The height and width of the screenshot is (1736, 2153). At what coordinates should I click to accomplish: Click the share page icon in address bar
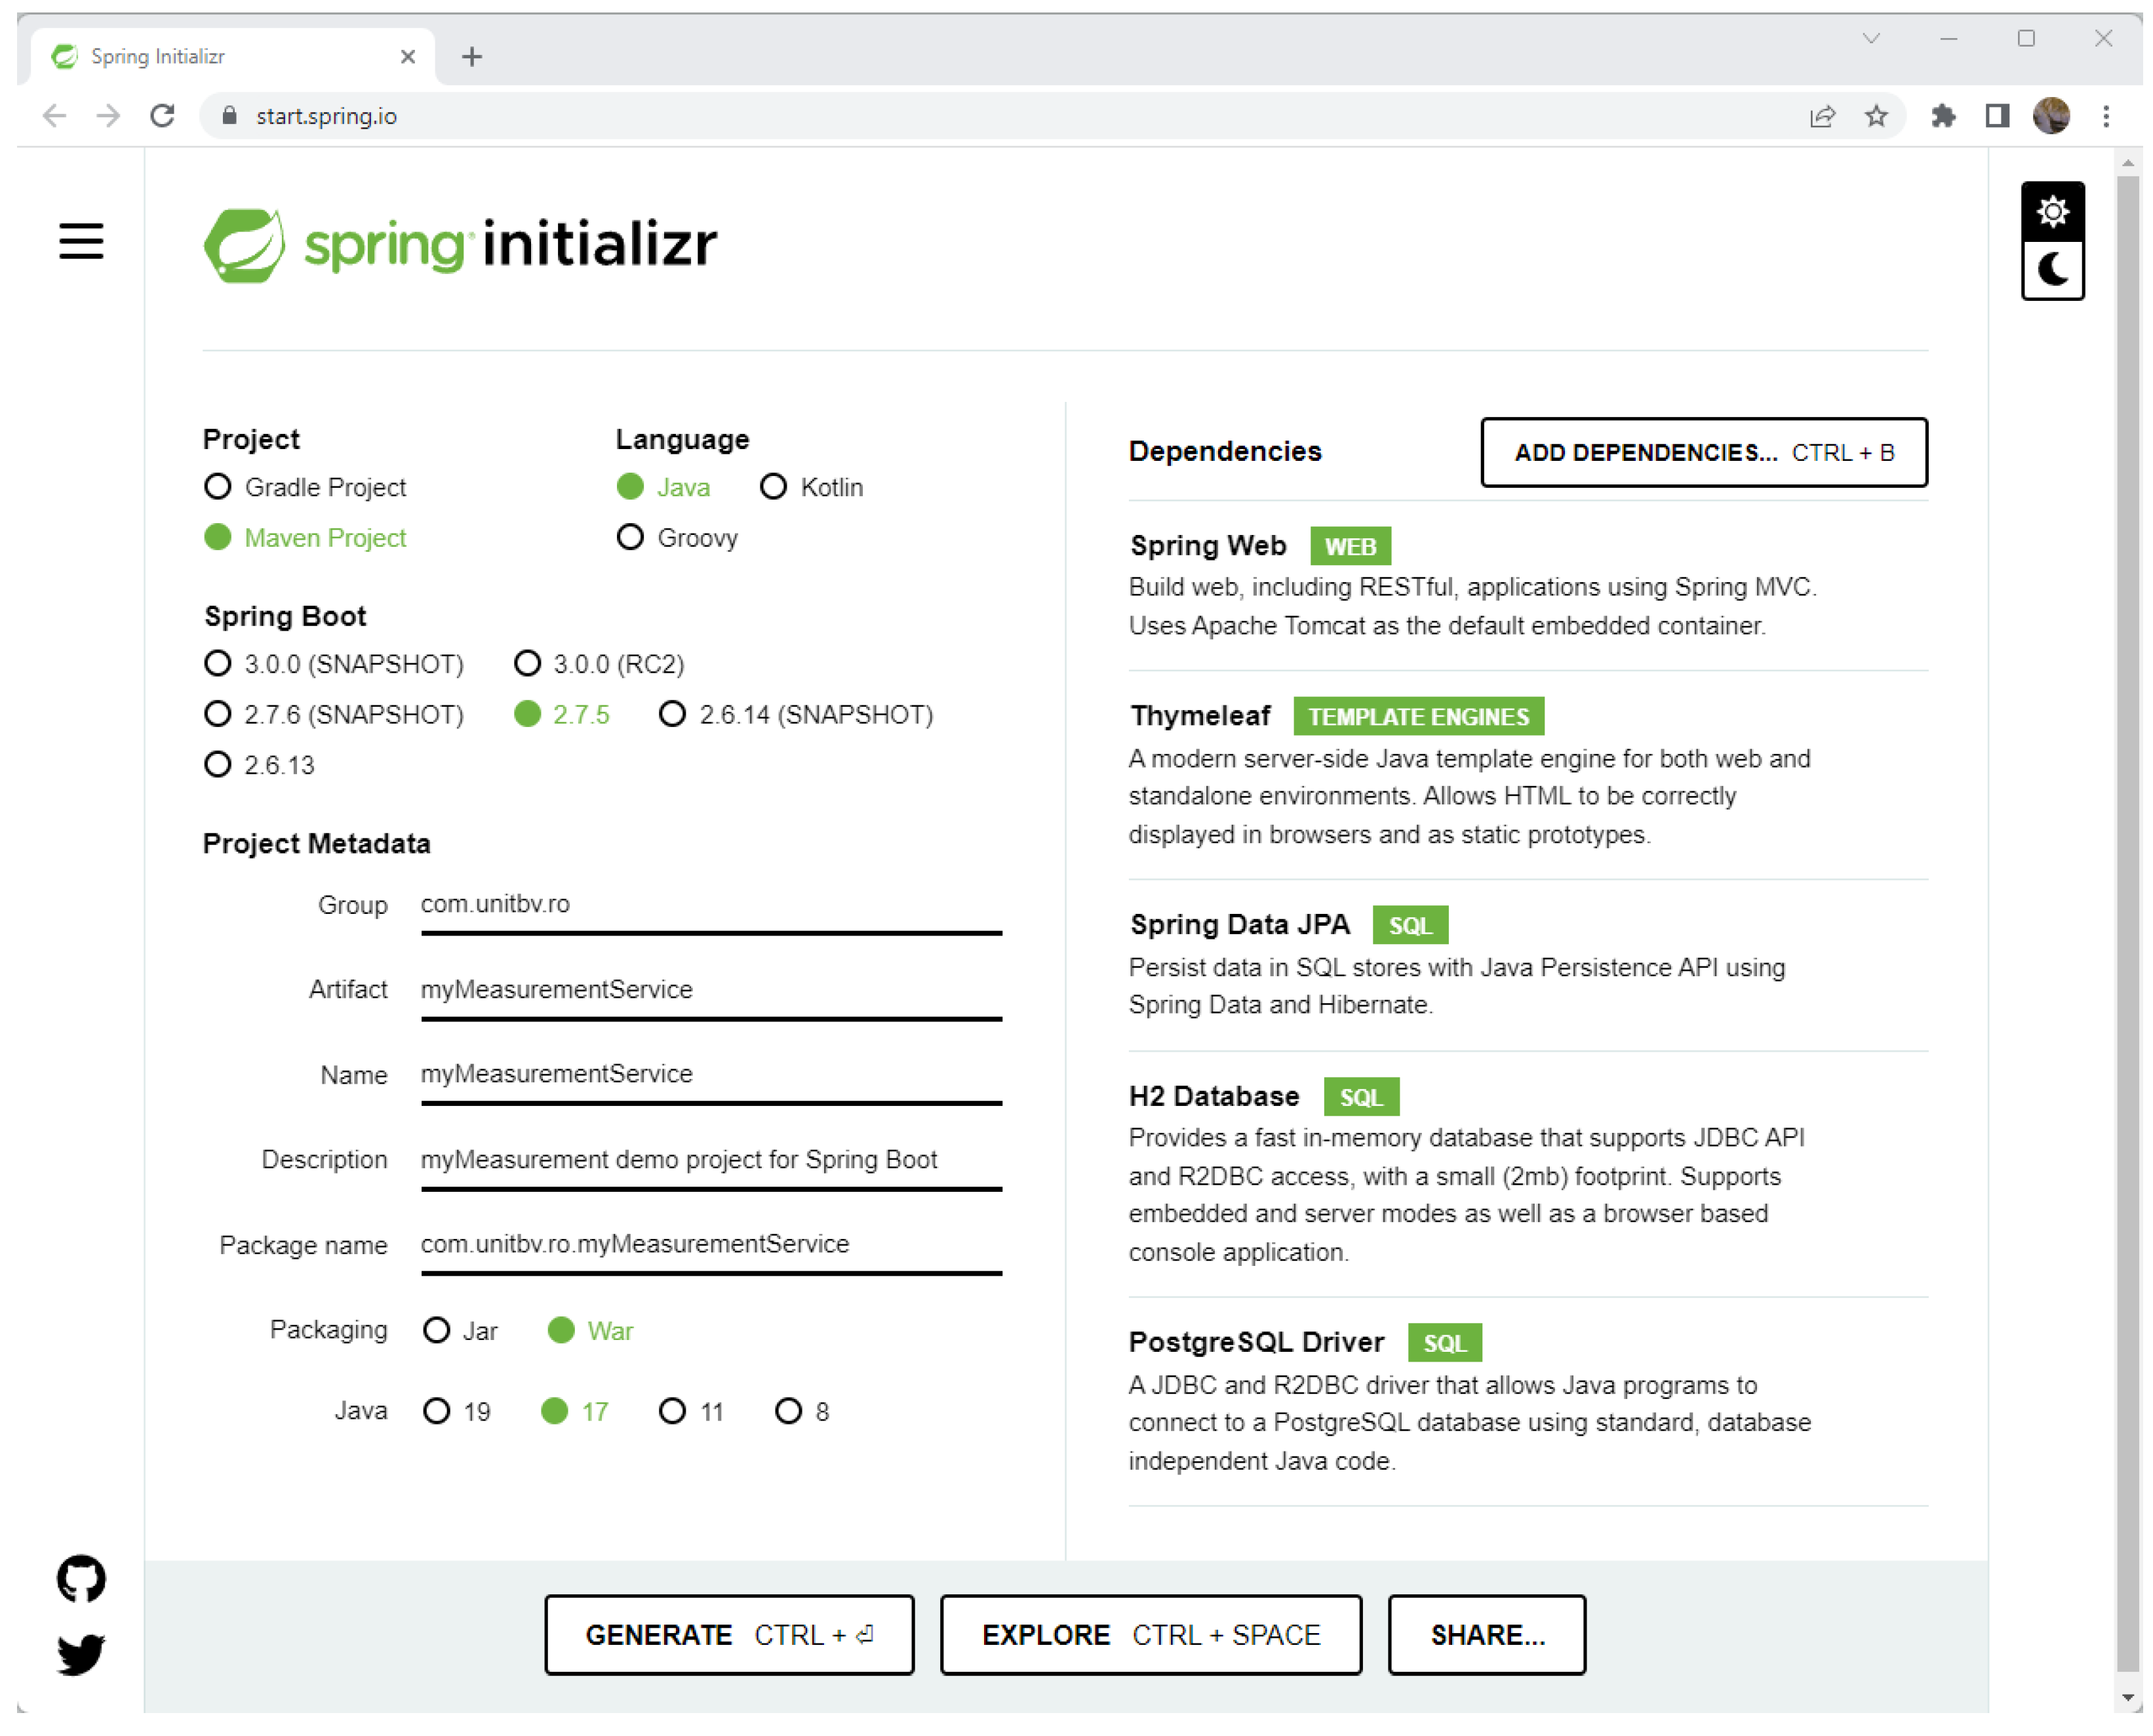[x=1821, y=116]
